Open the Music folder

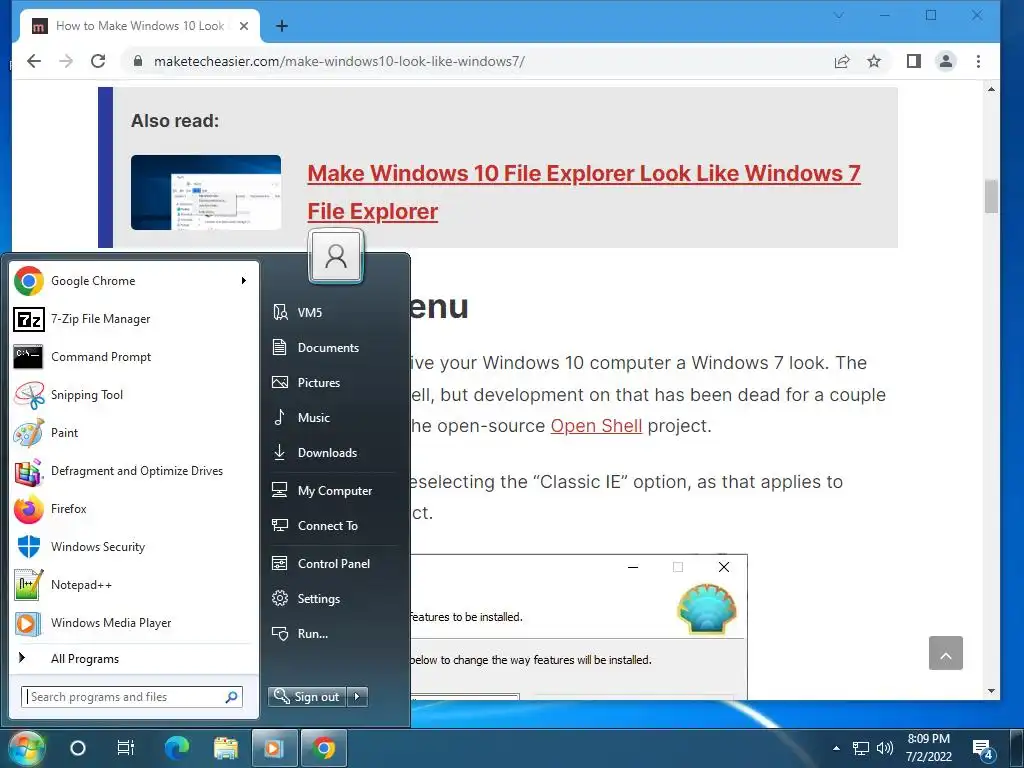pos(334,417)
